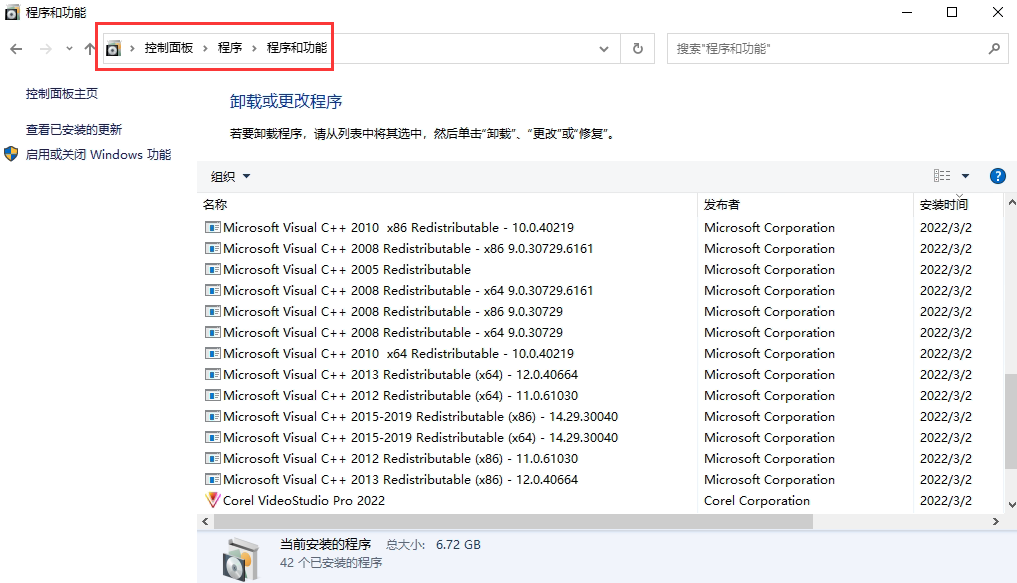Viewport: 1017px width, 583px height.
Task: Open recent locations dropdown arrow
Action: (69, 48)
